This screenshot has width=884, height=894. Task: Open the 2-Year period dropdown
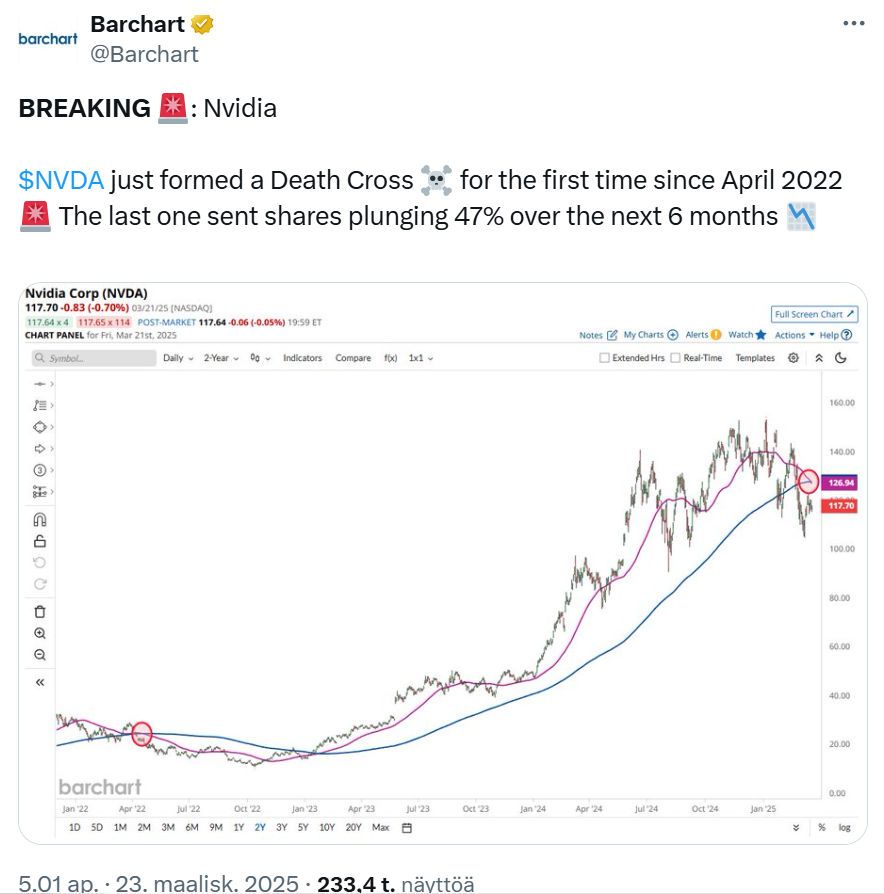[x=221, y=358]
